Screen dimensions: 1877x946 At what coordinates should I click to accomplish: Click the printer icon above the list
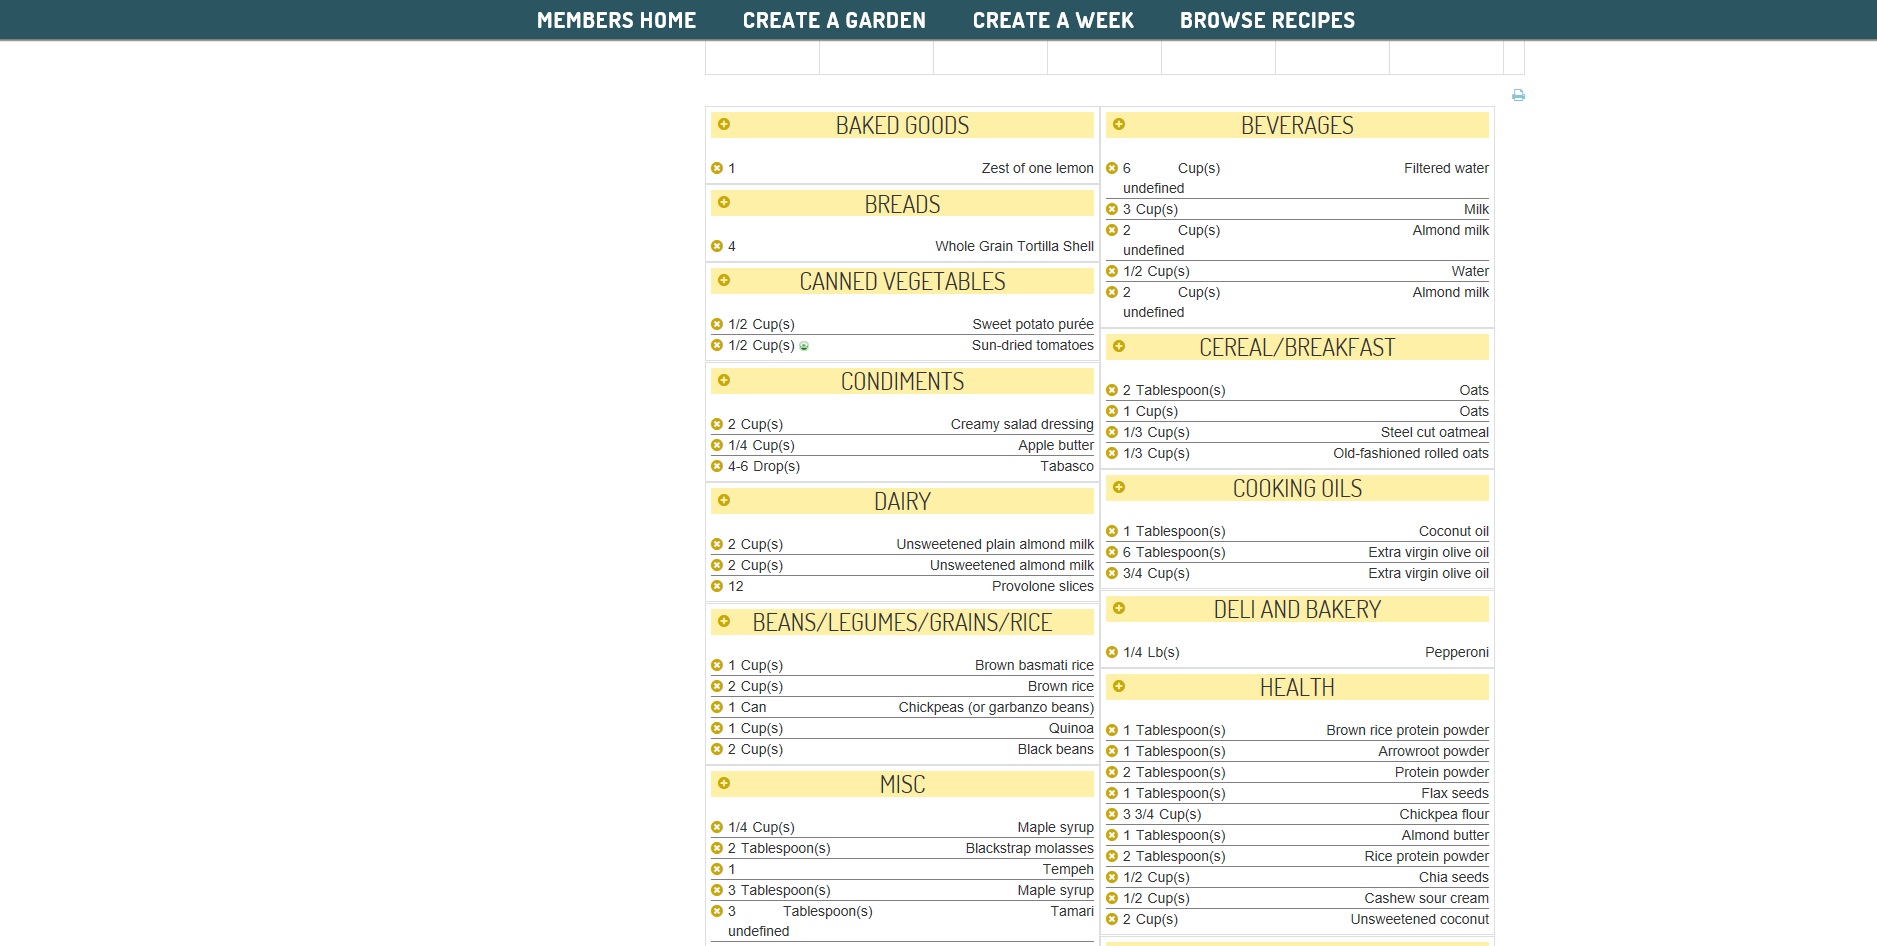click(x=1518, y=95)
